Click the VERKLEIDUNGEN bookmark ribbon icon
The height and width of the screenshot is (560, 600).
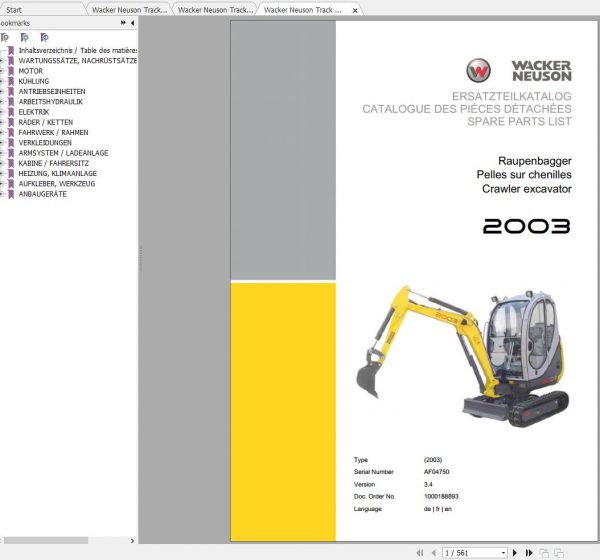click(11, 143)
